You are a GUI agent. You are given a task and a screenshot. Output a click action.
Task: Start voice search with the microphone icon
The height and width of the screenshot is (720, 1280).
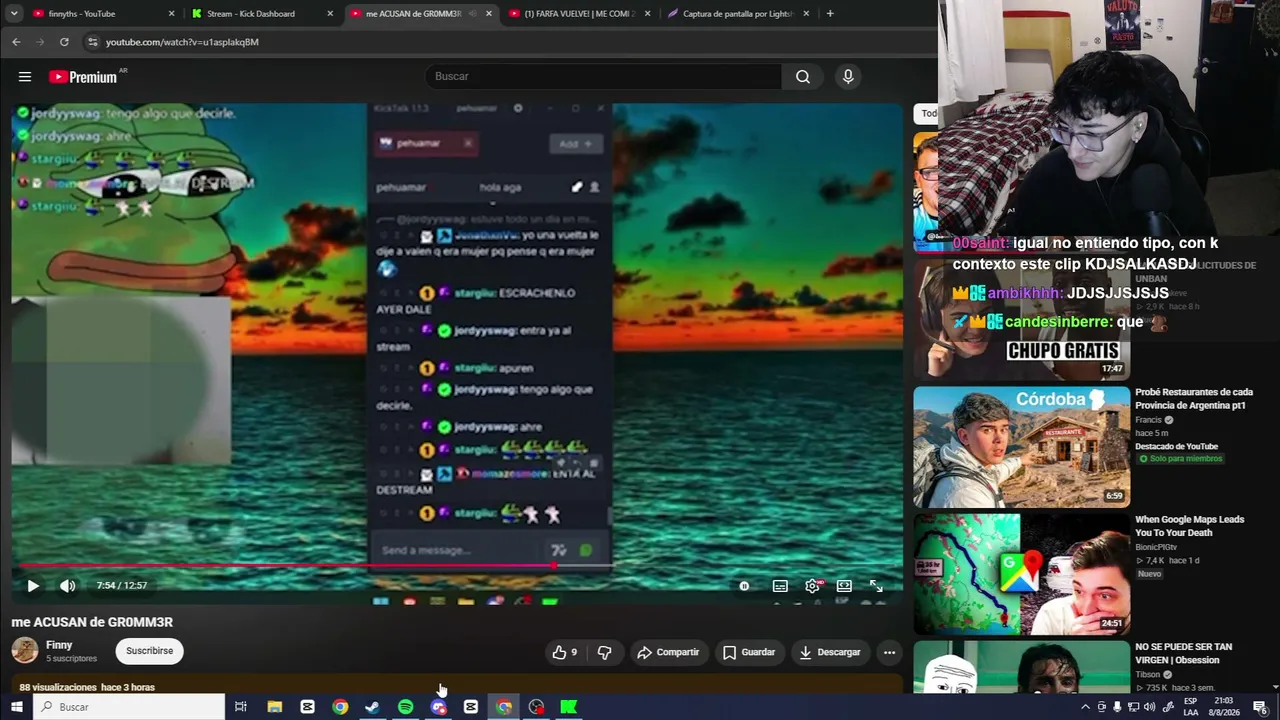pos(848,77)
